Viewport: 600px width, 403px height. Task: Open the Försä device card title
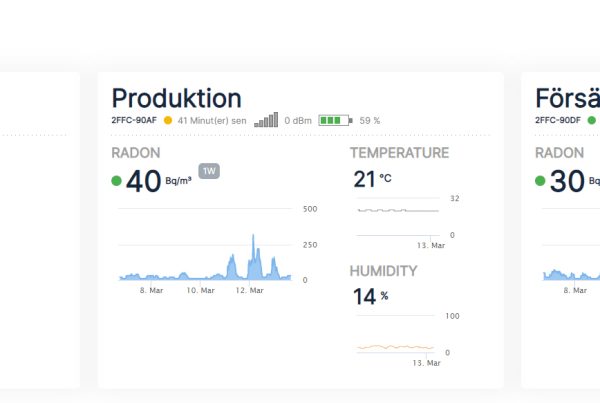coord(567,98)
